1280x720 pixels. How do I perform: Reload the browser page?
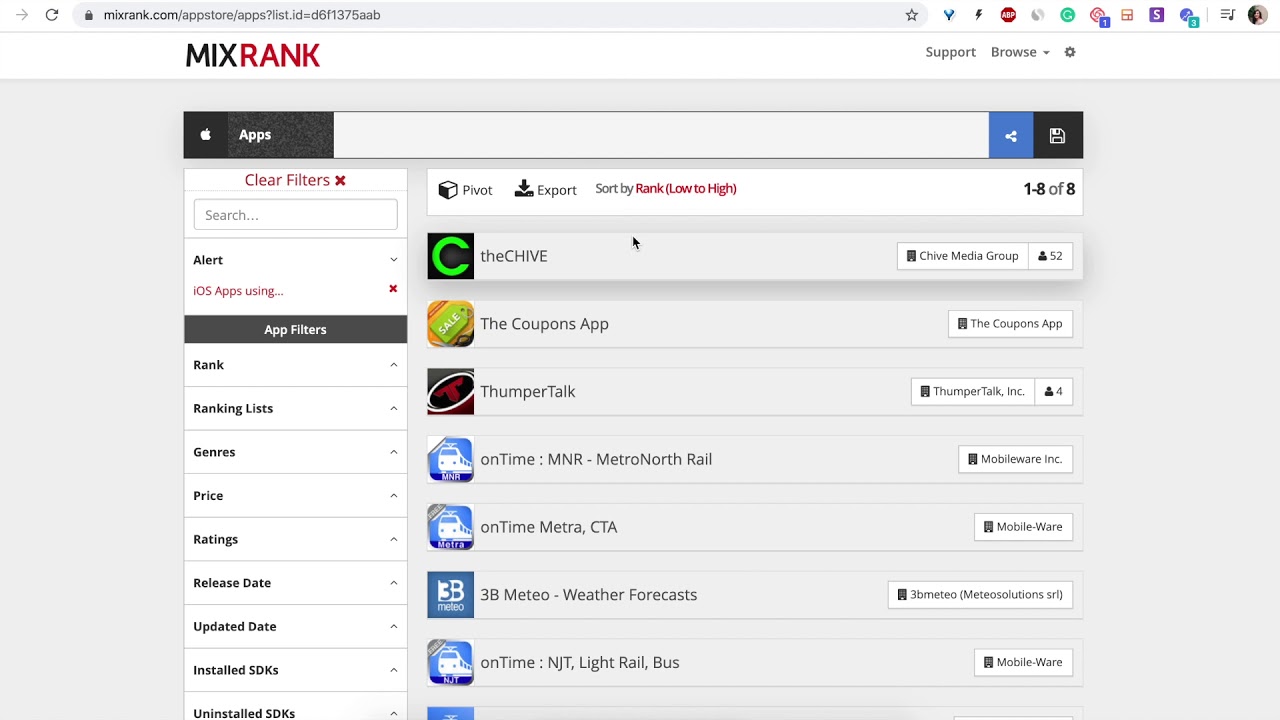(52, 15)
